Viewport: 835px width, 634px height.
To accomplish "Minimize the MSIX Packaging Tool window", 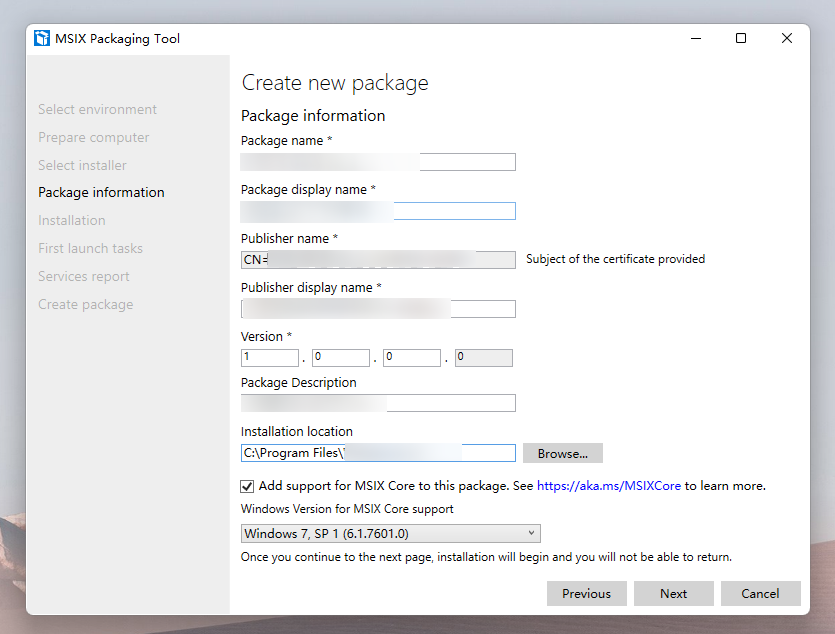I will (x=695, y=38).
